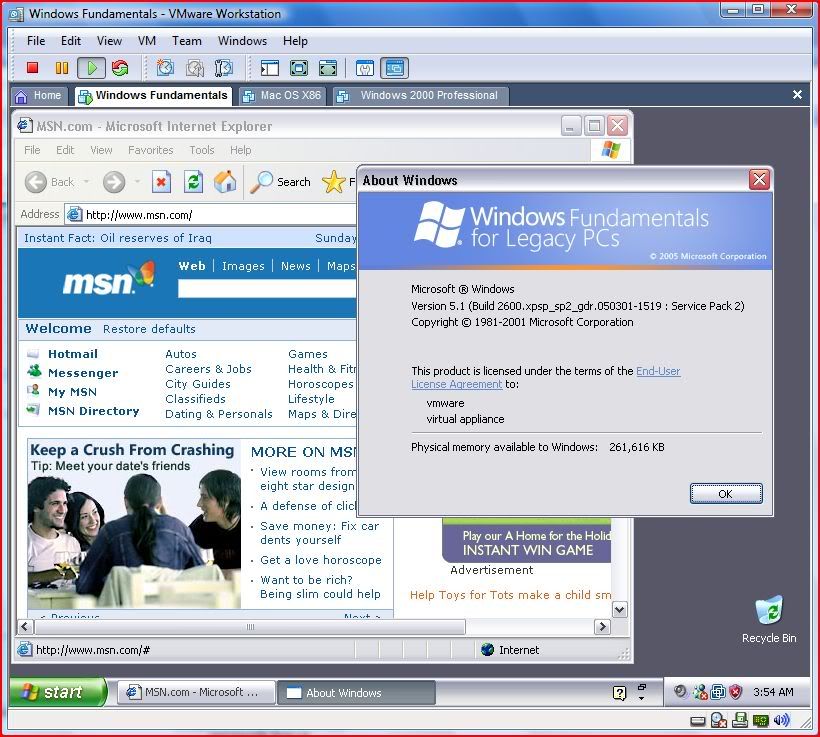Suspend the VM with the pause icon
The width and height of the screenshot is (820, 737).
[x=62, y=68]
